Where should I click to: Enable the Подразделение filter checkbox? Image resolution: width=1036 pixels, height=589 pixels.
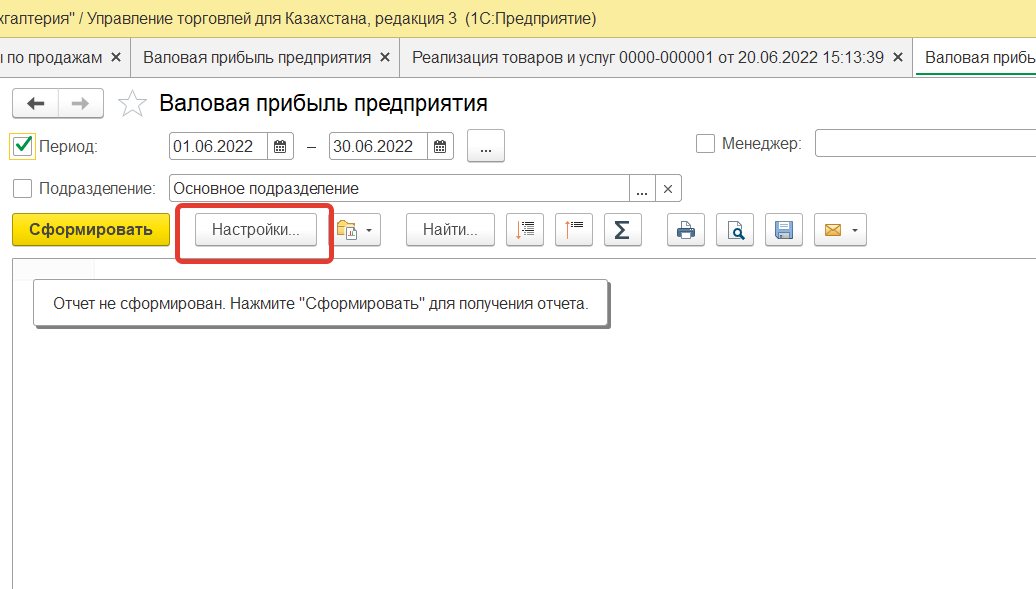23,188
